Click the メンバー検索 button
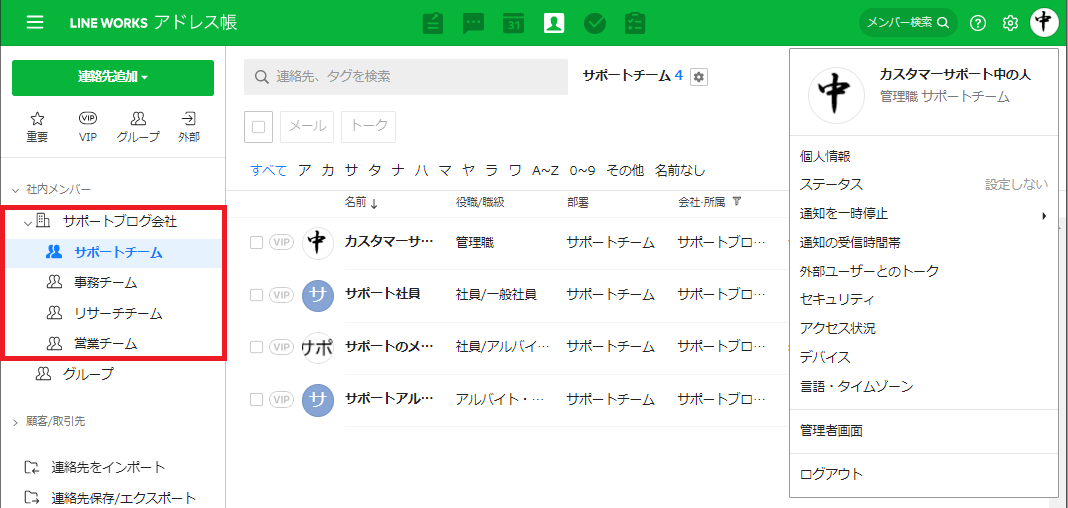 click(907, 22)
